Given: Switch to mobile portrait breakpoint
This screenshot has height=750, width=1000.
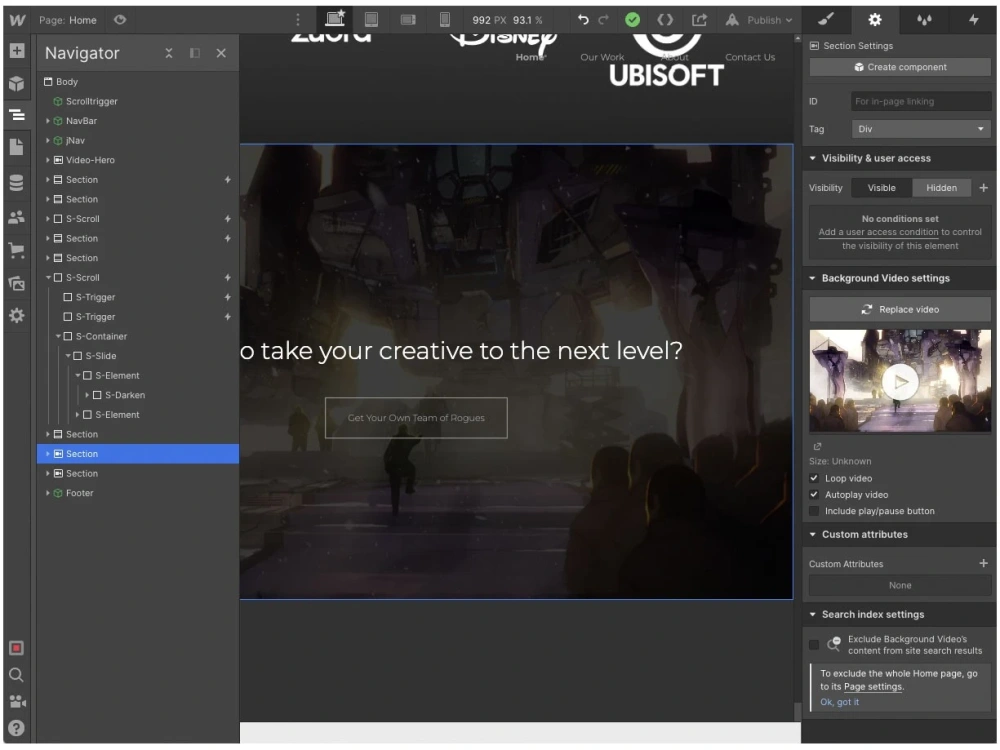Looking at the screenshot, I should coord(442,19).
